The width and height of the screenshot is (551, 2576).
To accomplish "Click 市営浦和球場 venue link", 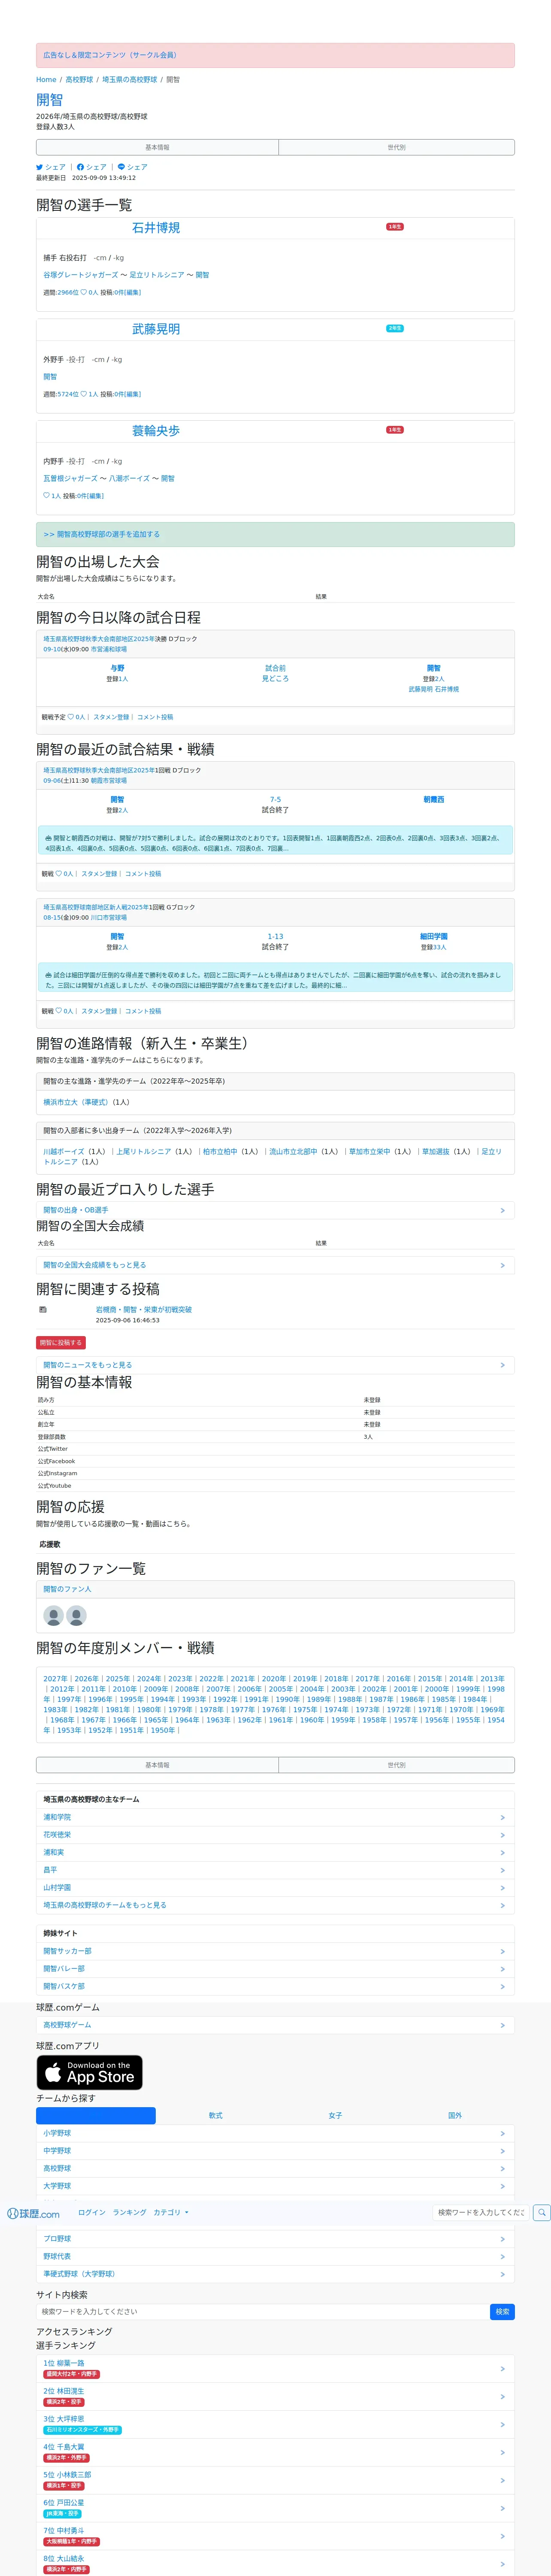I will click(x=109, y=649).
